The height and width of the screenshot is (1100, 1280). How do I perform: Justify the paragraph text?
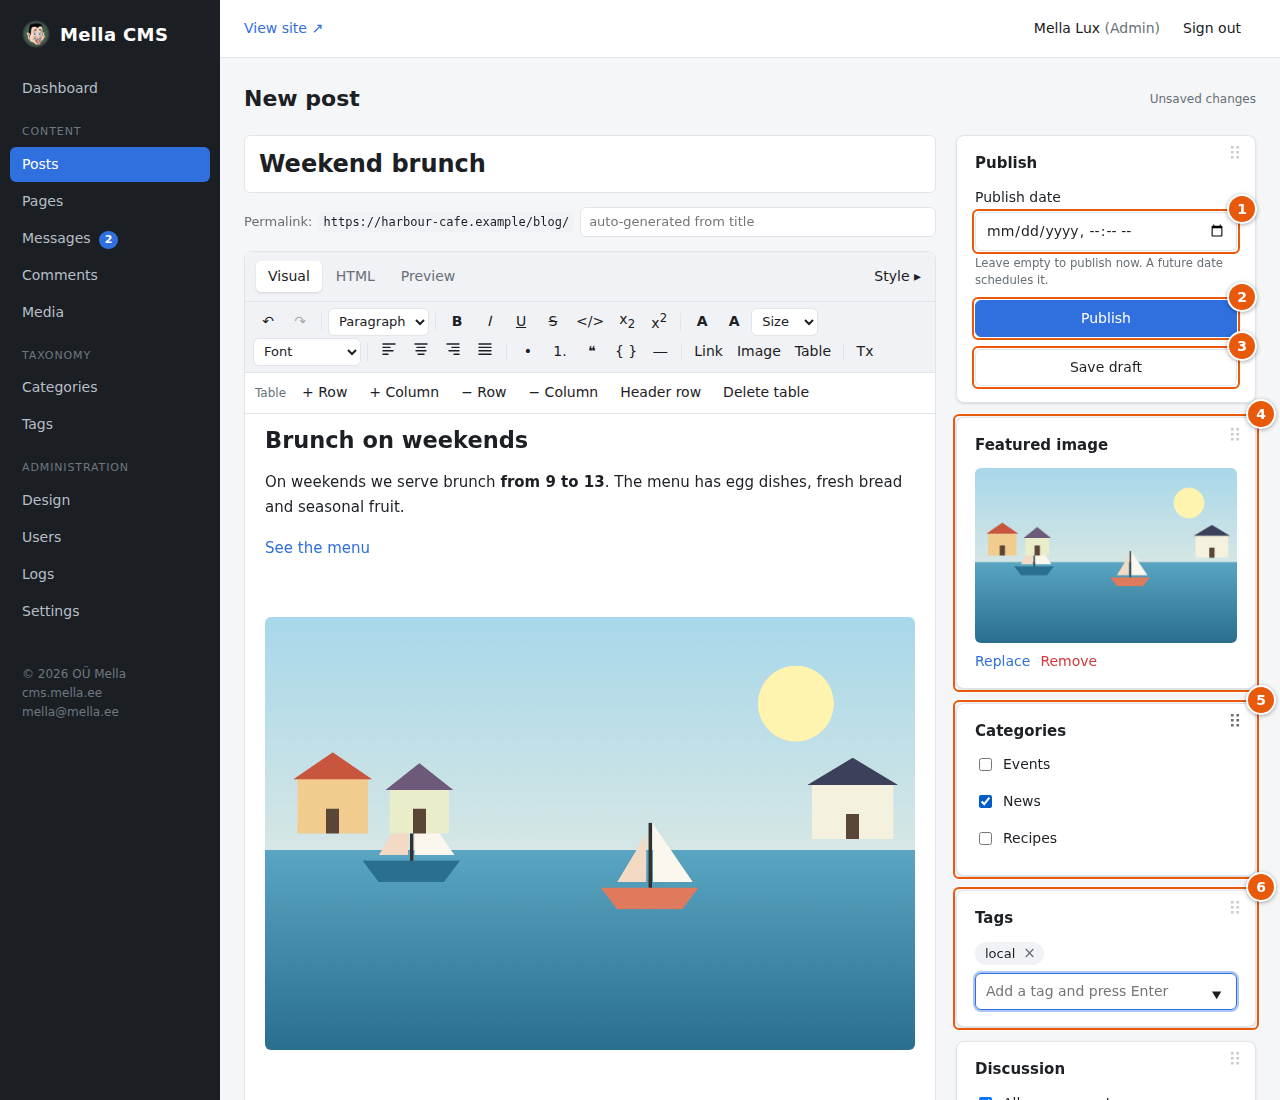(x=485, y=351)
